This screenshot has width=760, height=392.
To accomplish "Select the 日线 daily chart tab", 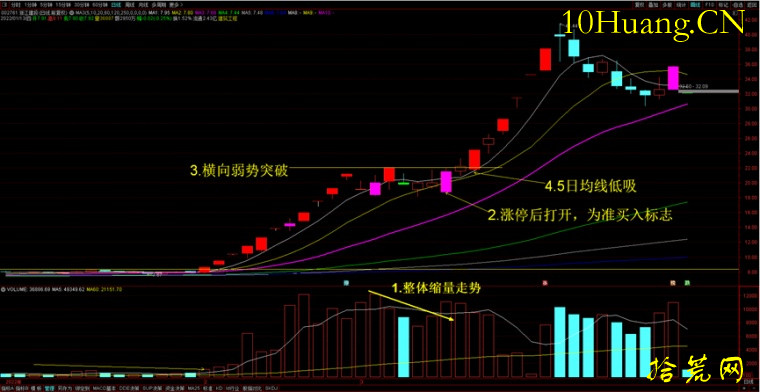I will pos(116,4).
